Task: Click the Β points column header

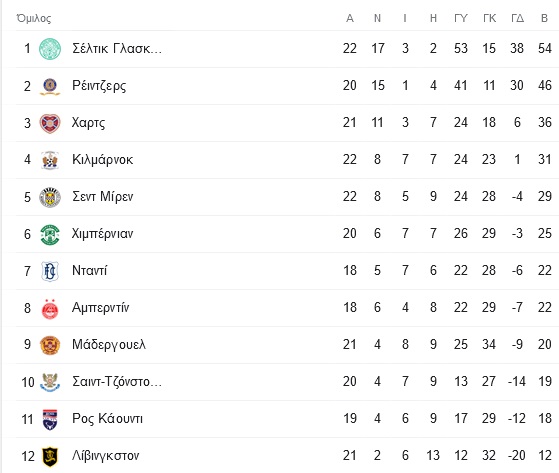Action: [544, 18]
